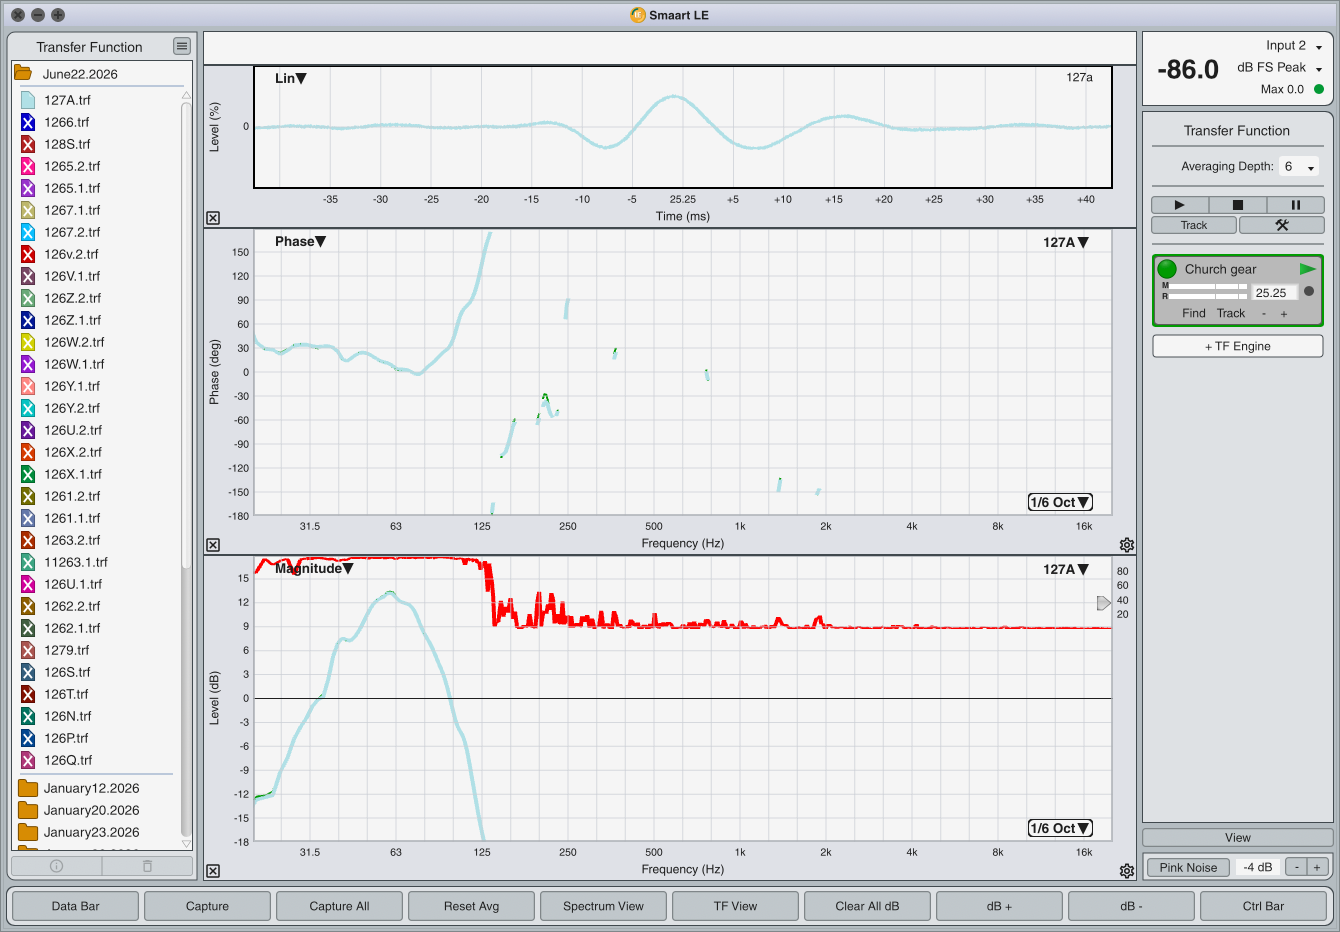
Task: Click the Data Bar button
Action: tap(75, 906)
